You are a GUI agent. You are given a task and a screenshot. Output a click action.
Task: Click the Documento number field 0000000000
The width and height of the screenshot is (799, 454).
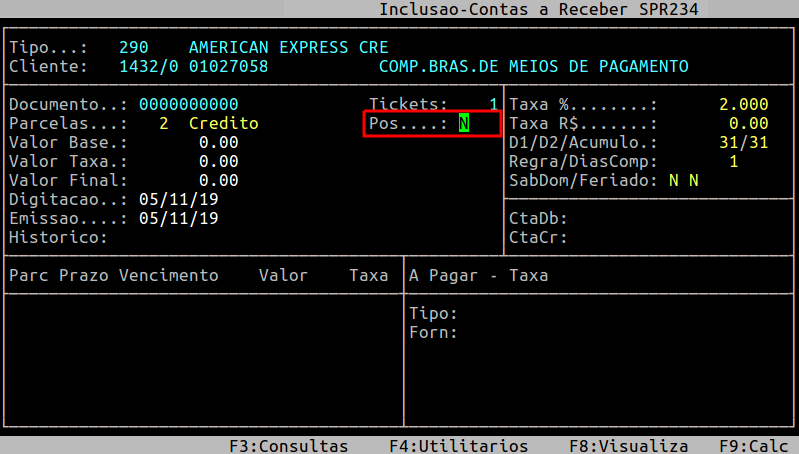188,105
